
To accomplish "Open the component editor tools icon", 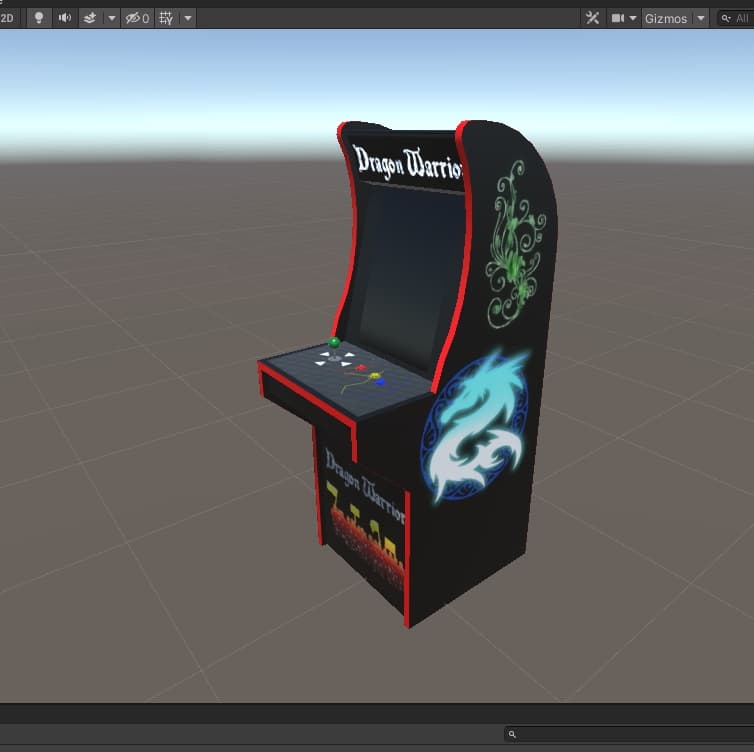I will 592,18.
